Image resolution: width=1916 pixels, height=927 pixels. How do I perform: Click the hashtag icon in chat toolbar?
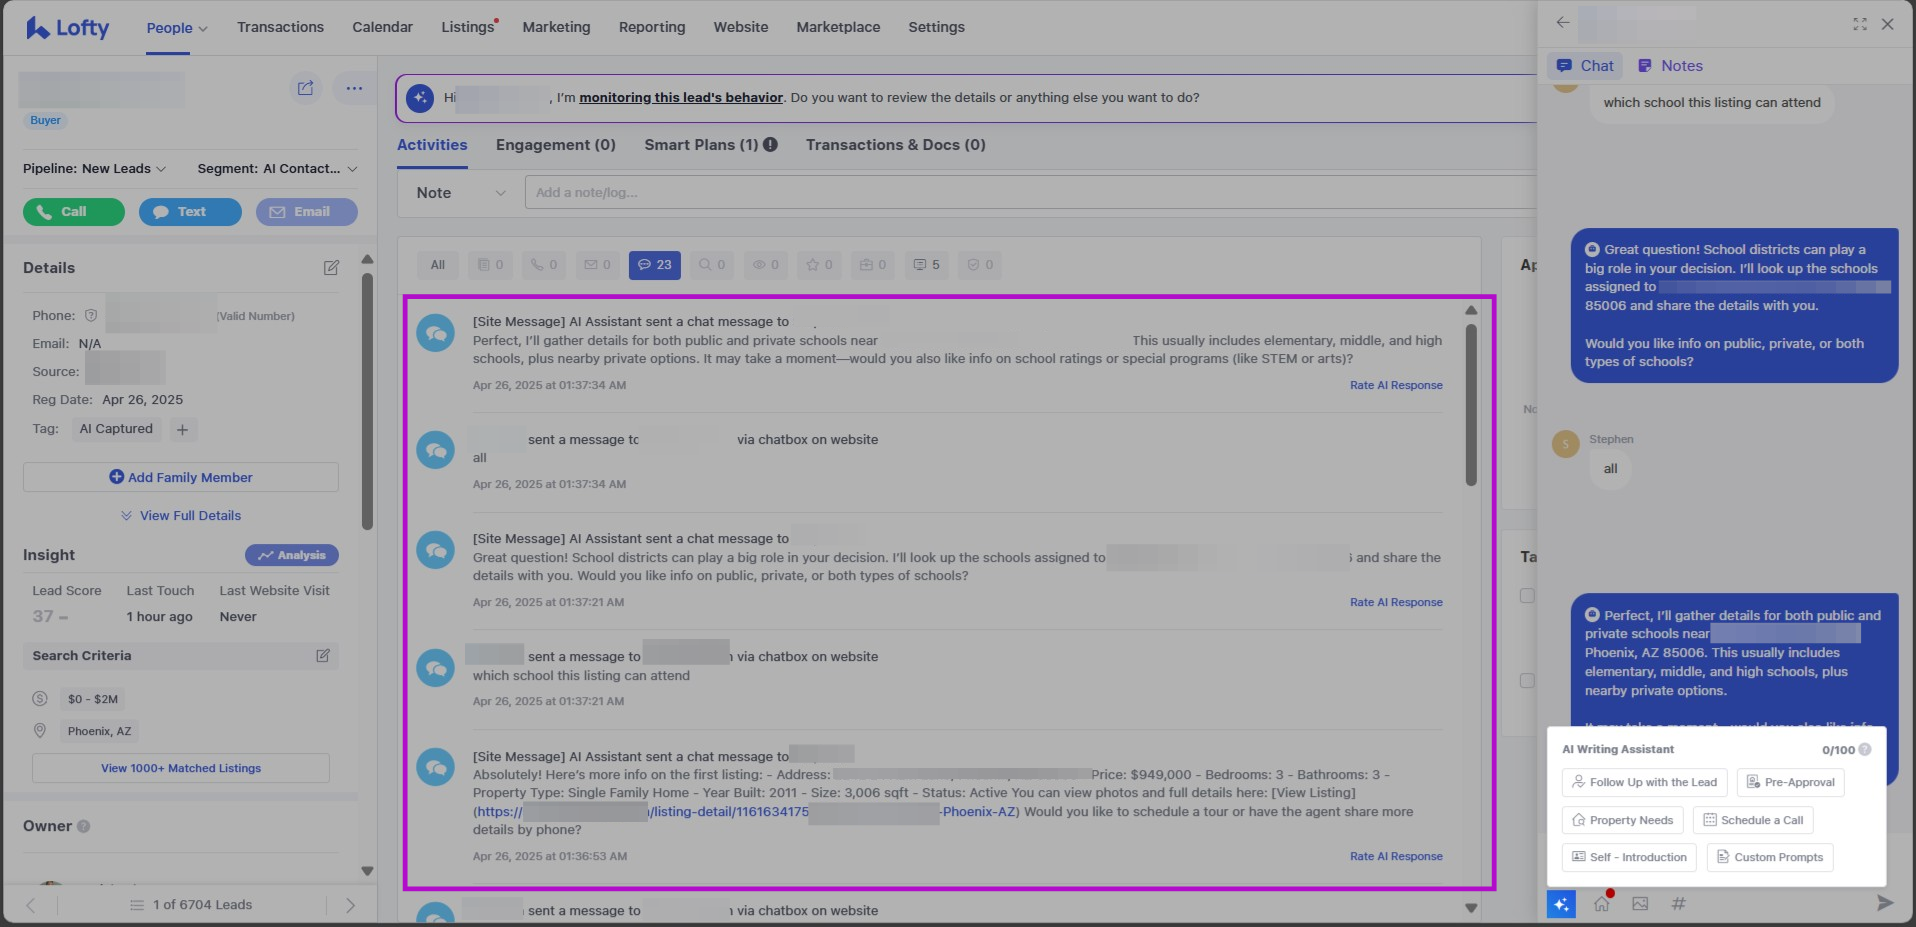(1679, 904)
